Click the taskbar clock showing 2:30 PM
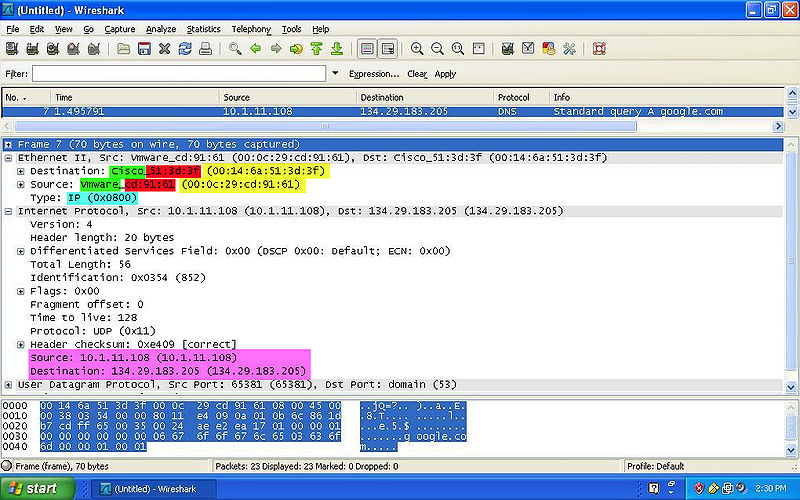Screen dimensions: 800x500 coord(771,488)
